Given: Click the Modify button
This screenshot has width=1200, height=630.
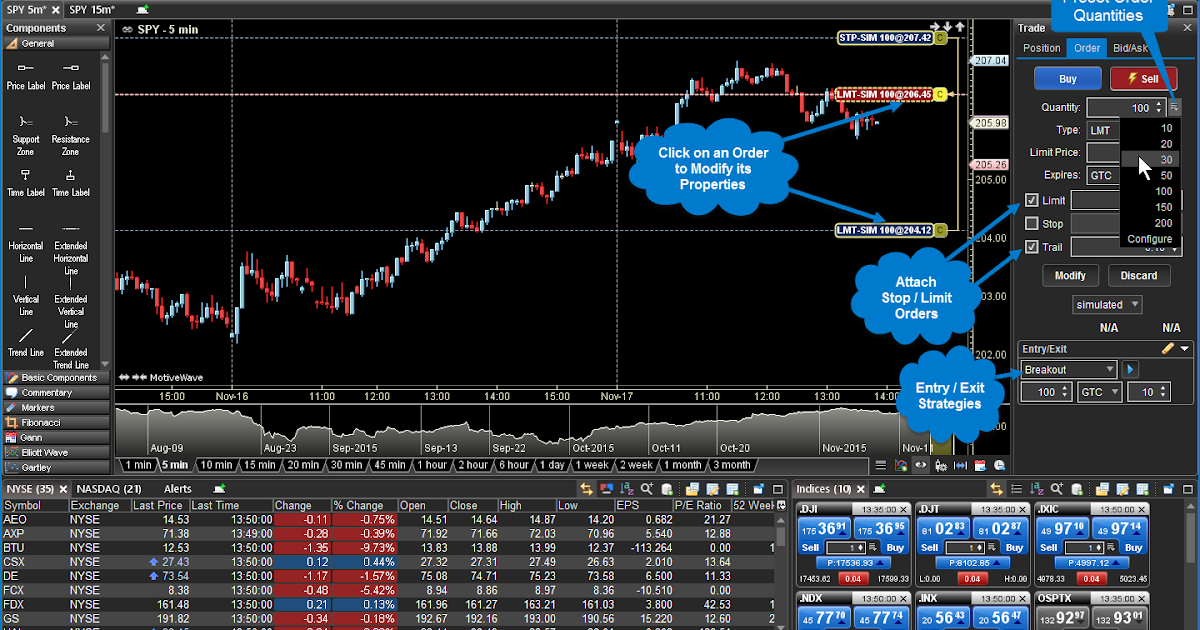Looking at the screenshot, I should pyautogui.click(x=1070, y=275).
